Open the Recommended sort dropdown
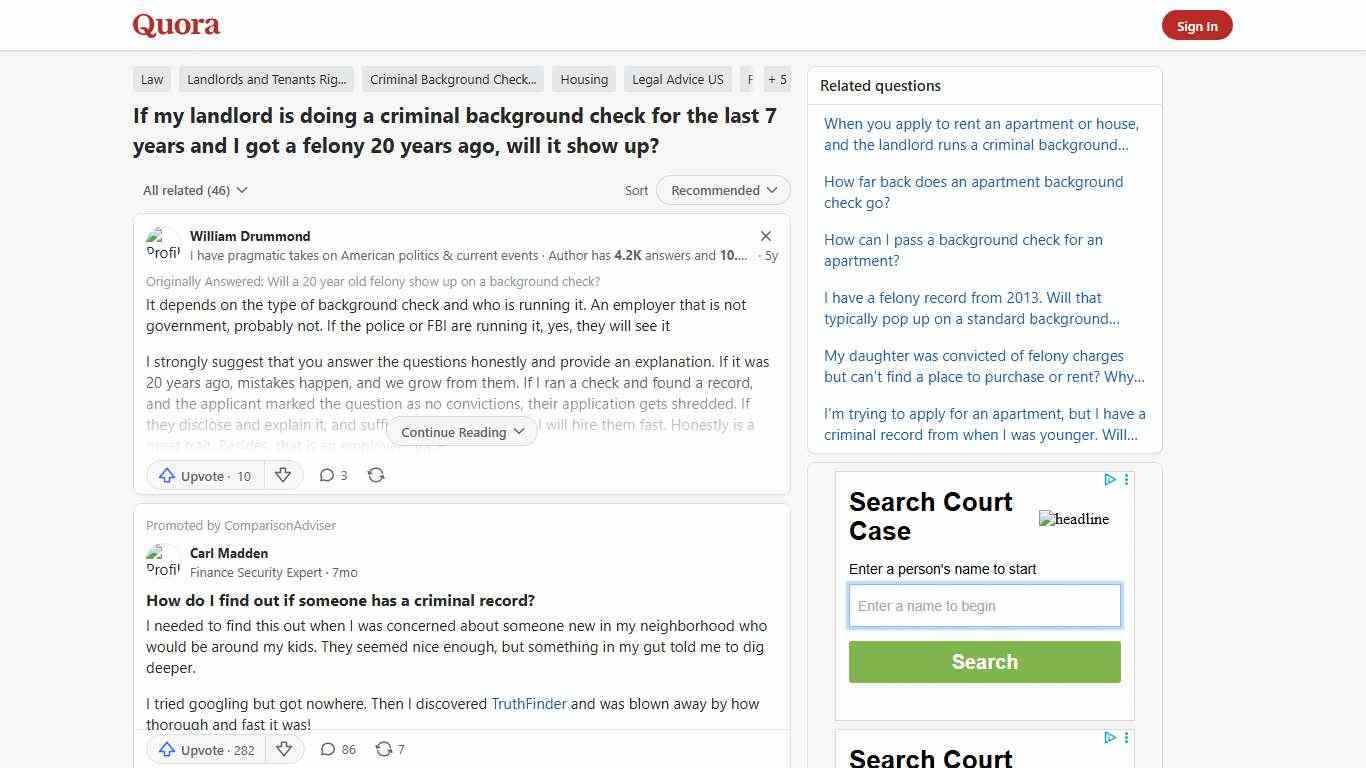 click(722, 190)
